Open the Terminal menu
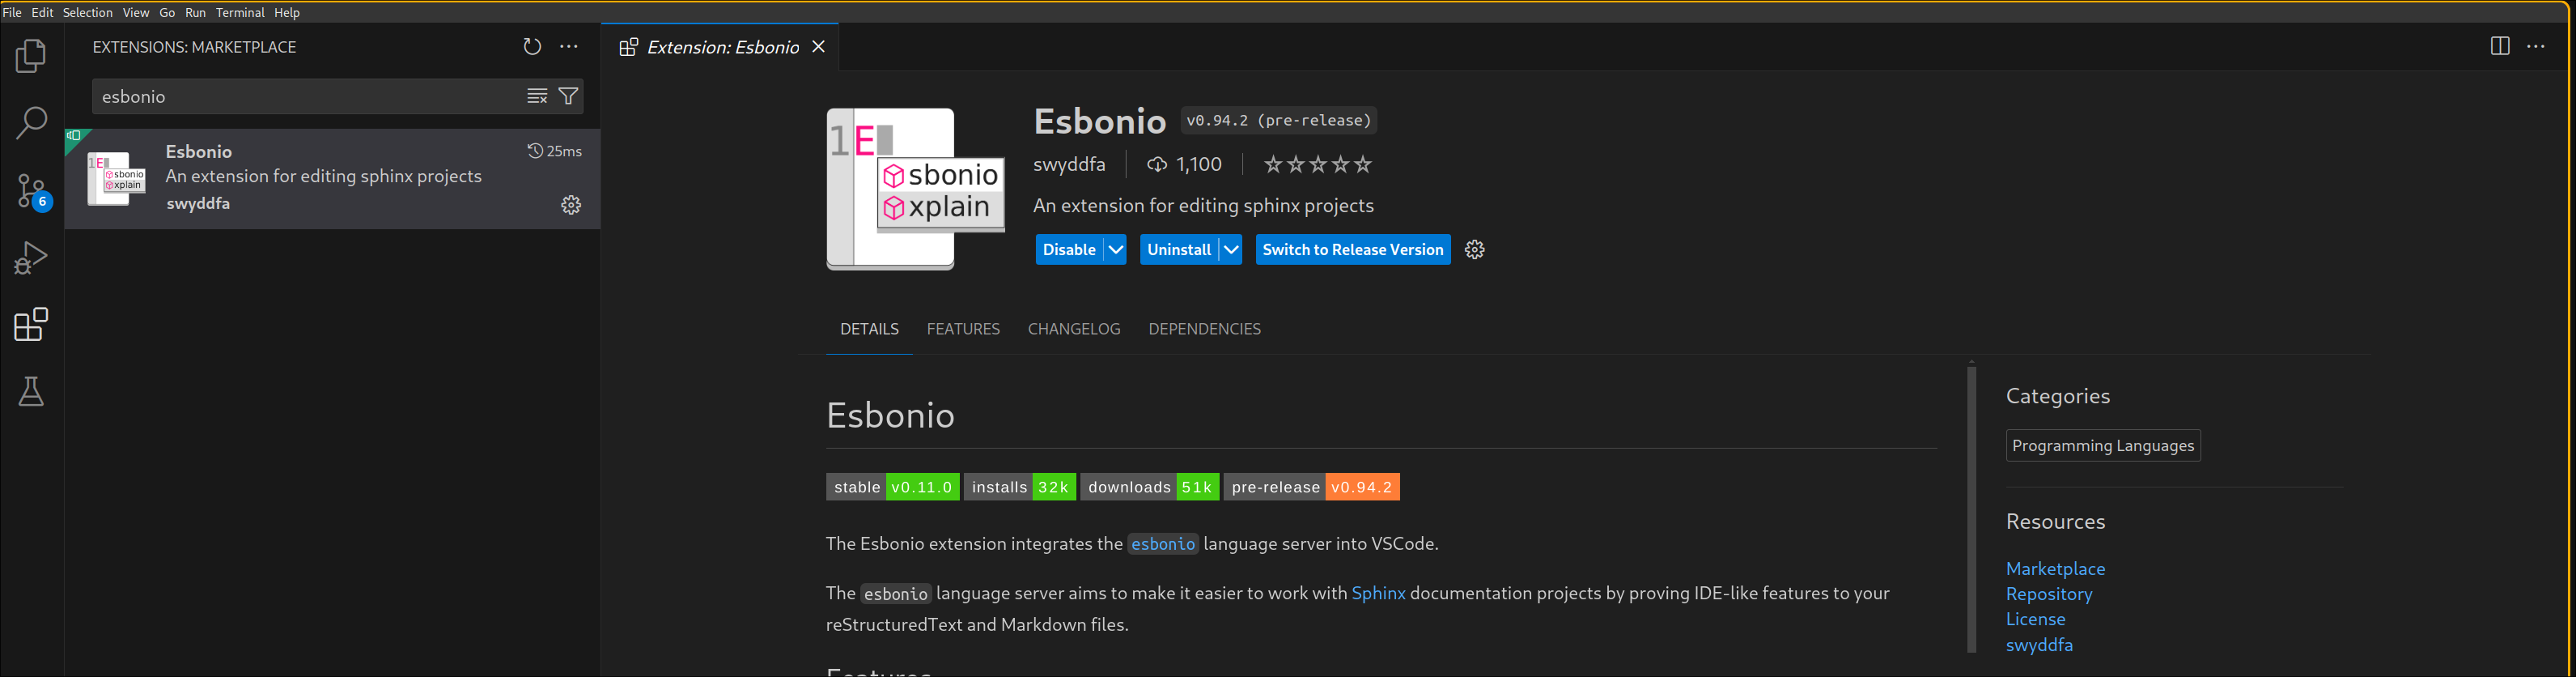The width and height of the screenshot is (2576, 677). pos(240,12)
